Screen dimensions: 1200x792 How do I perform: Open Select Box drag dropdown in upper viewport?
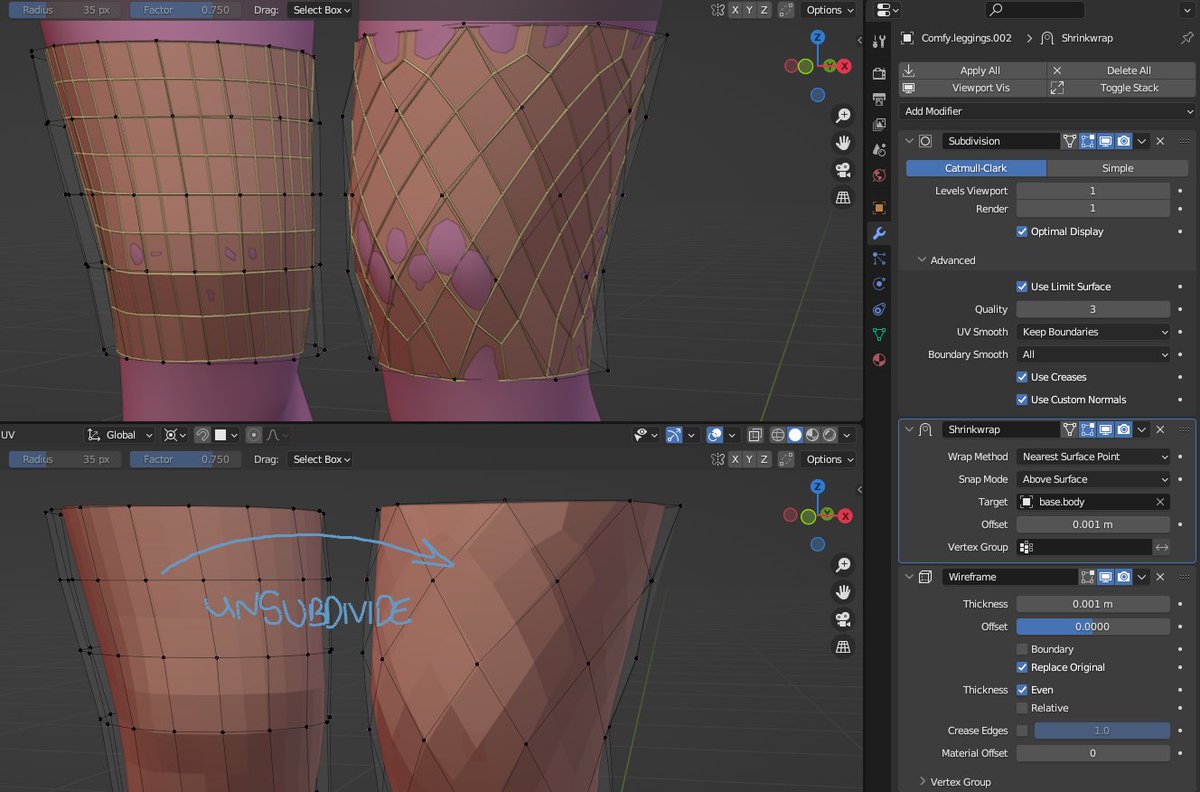pos(320,10)
